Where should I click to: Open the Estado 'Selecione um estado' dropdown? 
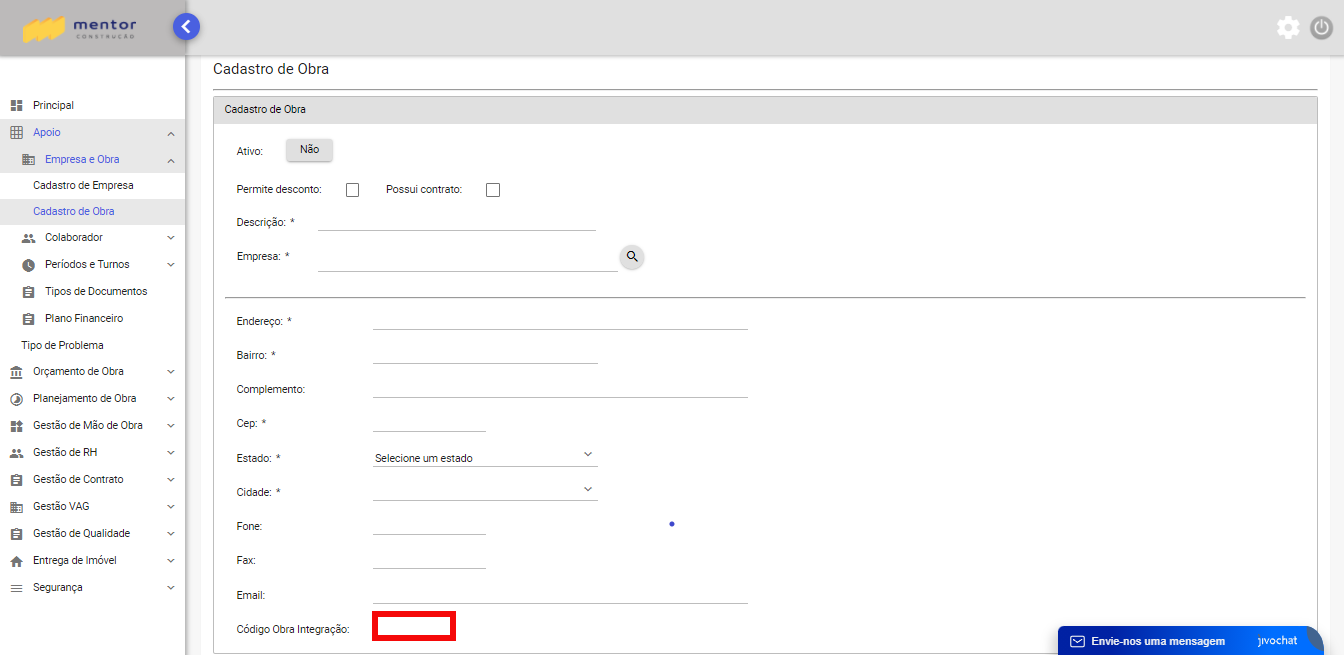click(x=485, y=457)
